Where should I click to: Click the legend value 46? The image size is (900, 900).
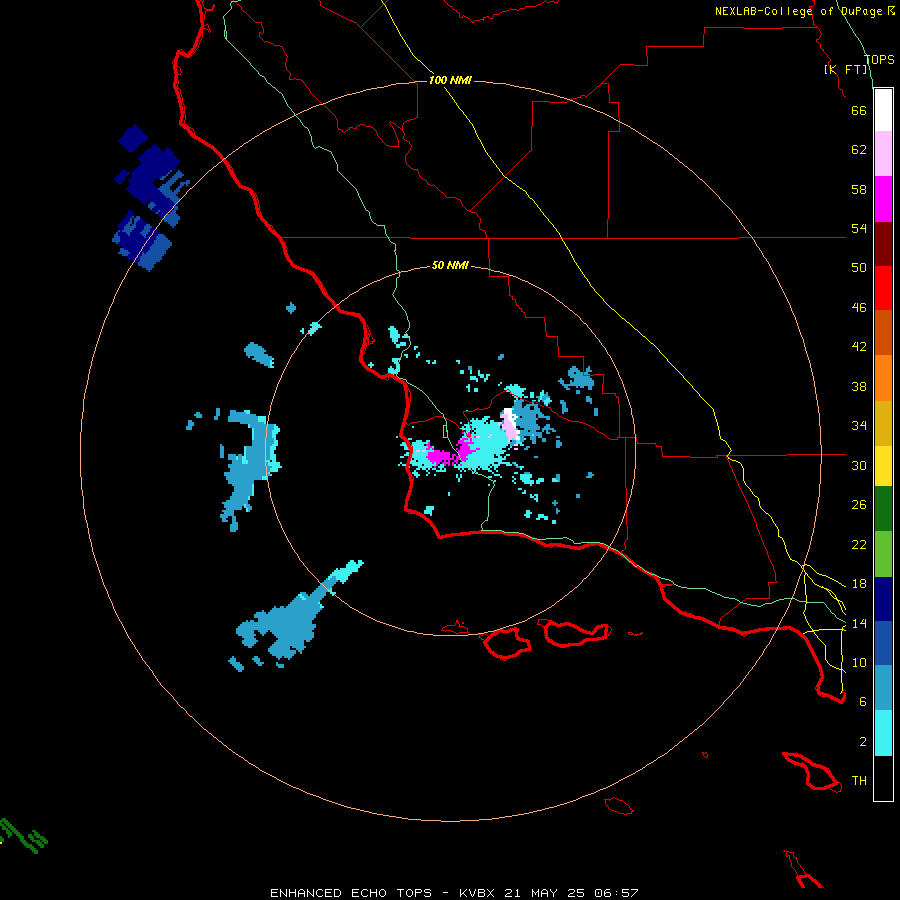pos(859,308)
